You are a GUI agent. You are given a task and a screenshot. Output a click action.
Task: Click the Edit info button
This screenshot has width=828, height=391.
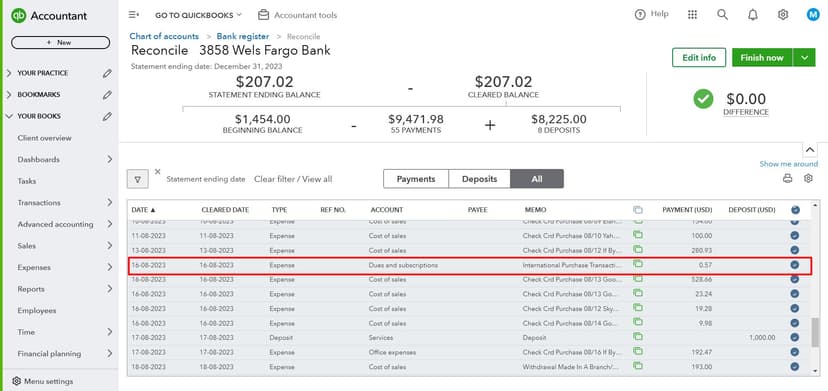pos(699,58)
